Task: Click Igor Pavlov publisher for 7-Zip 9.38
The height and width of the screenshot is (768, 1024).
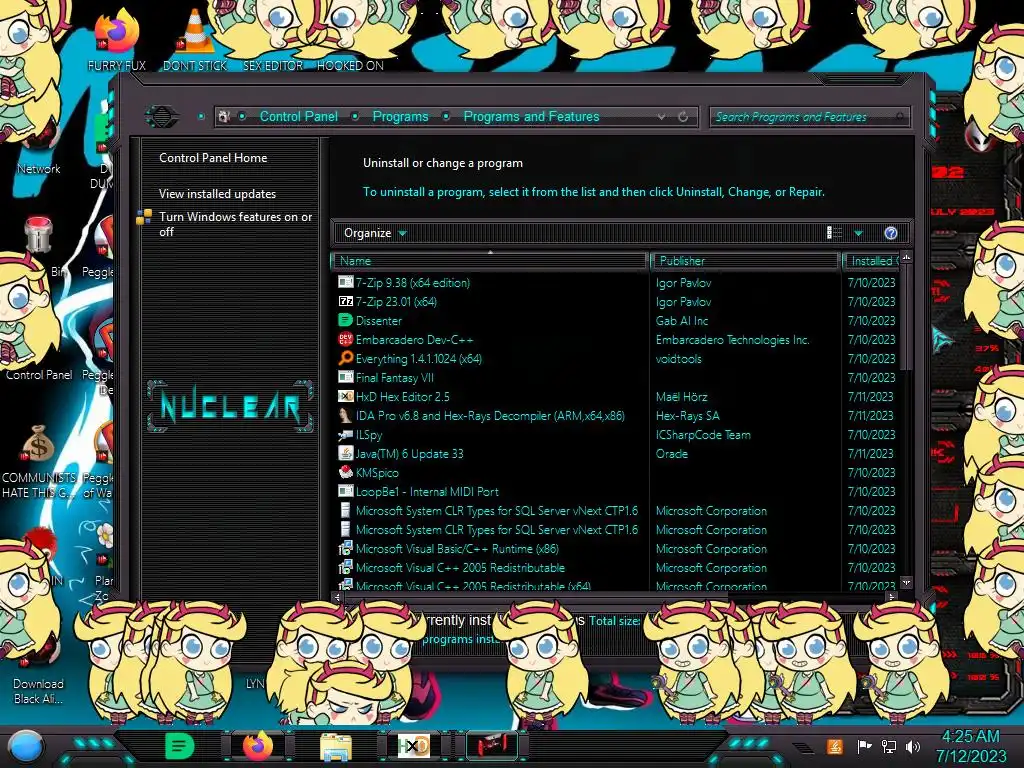Action: click(x=683, y=283)
